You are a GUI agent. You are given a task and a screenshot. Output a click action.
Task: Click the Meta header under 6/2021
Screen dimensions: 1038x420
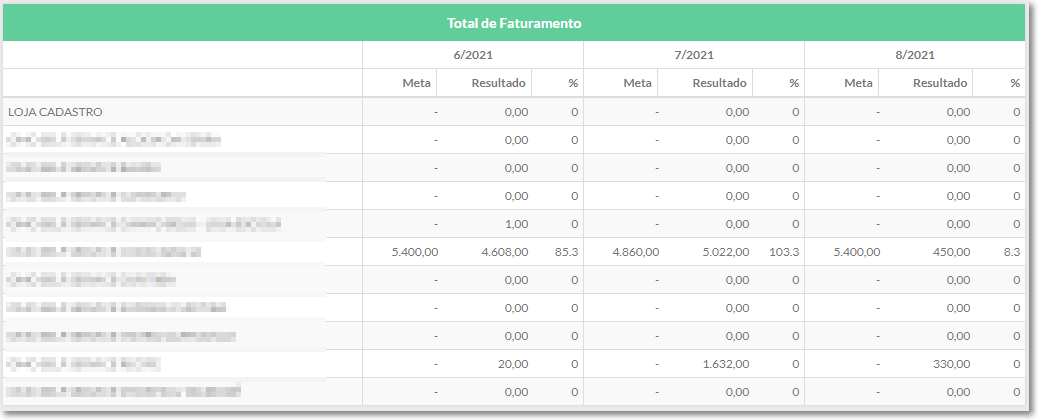(x=416, y=83)
